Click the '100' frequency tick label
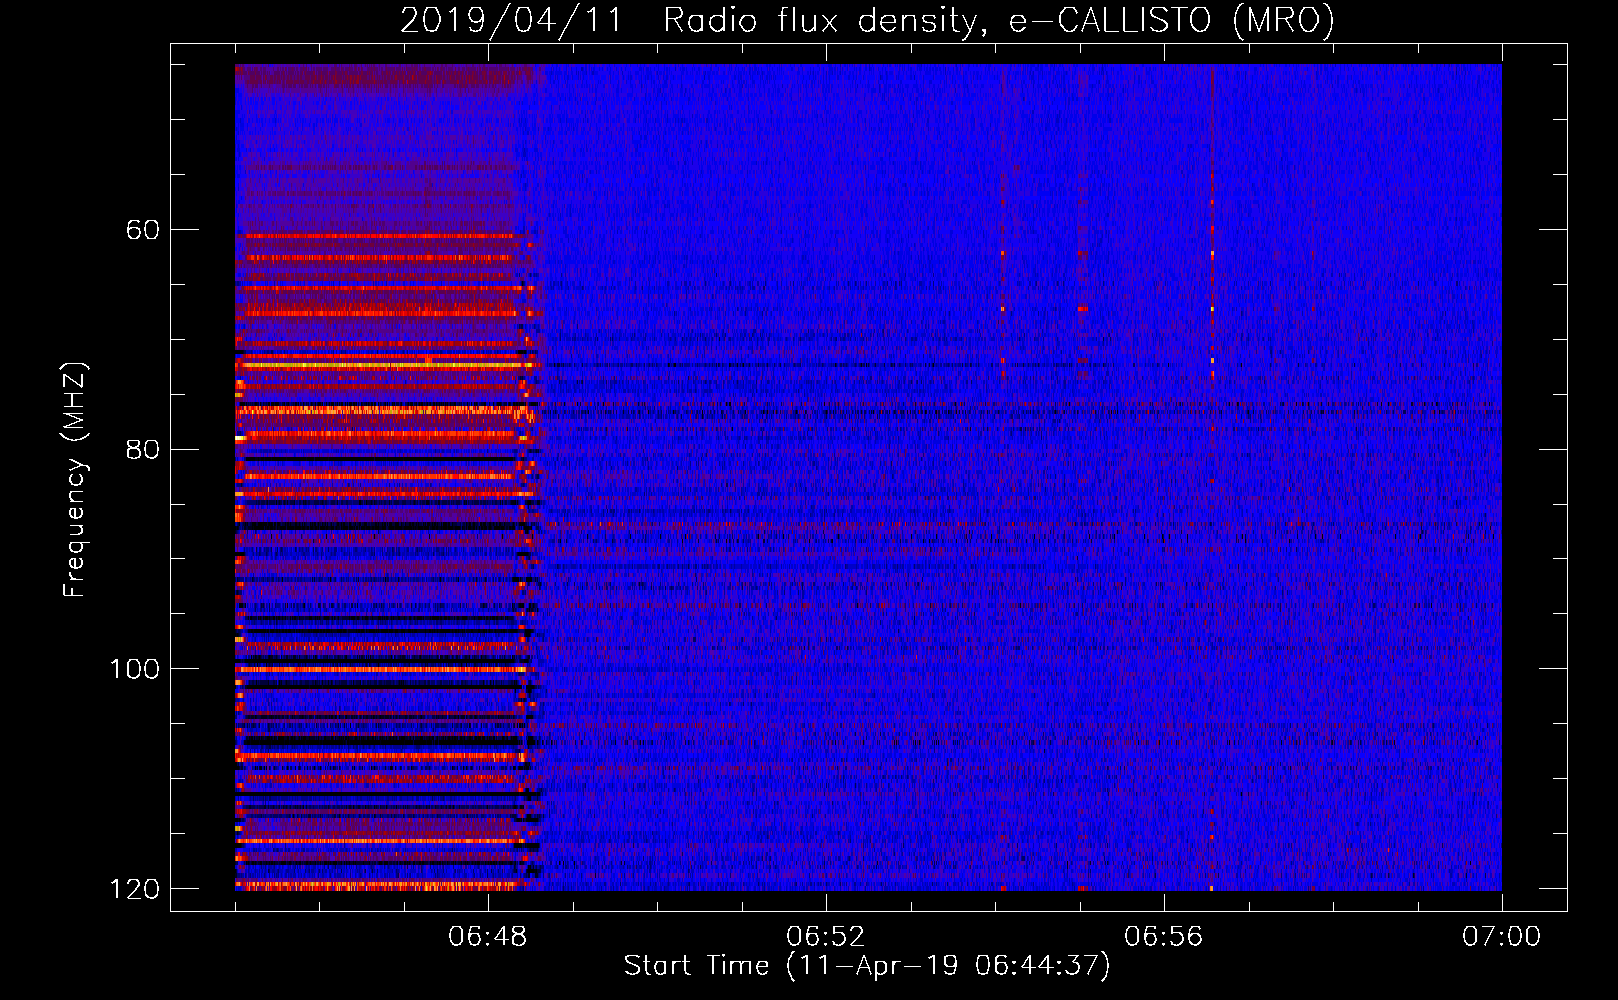The image size is (1618, 1000). (x=134, y=669)
